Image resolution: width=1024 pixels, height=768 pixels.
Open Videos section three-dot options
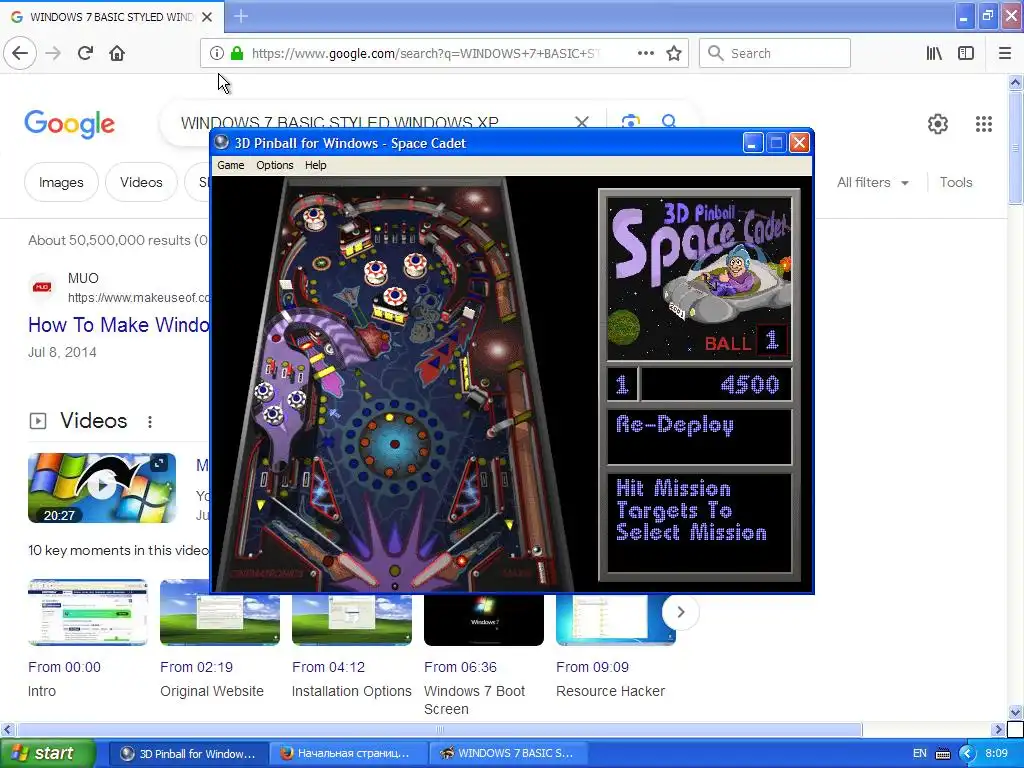[150, 422]
